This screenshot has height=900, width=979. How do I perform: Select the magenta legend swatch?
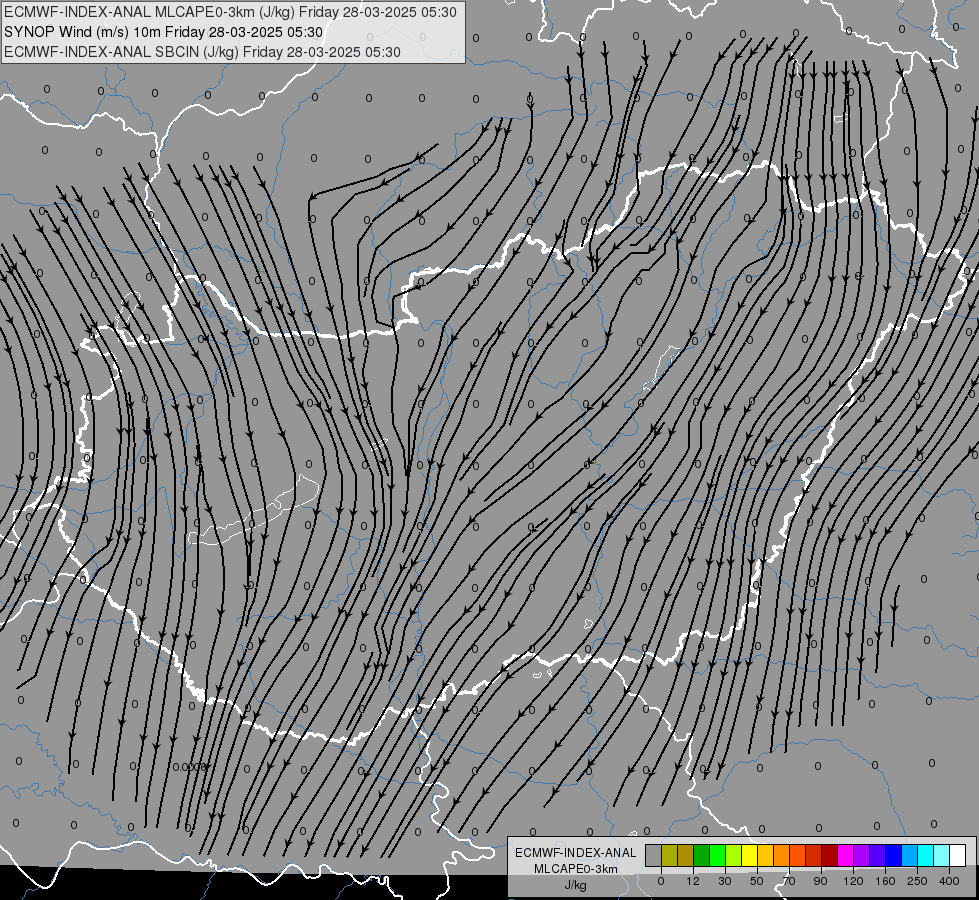(x=846, y=856)
